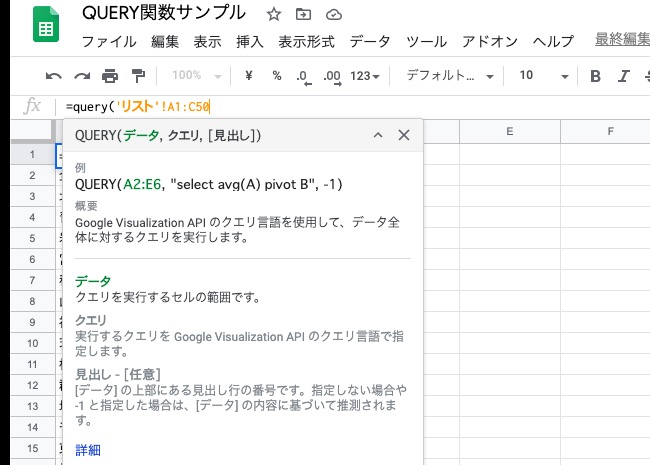
Task: Open the デフォルト font dropdown
Action: [449, 76]
